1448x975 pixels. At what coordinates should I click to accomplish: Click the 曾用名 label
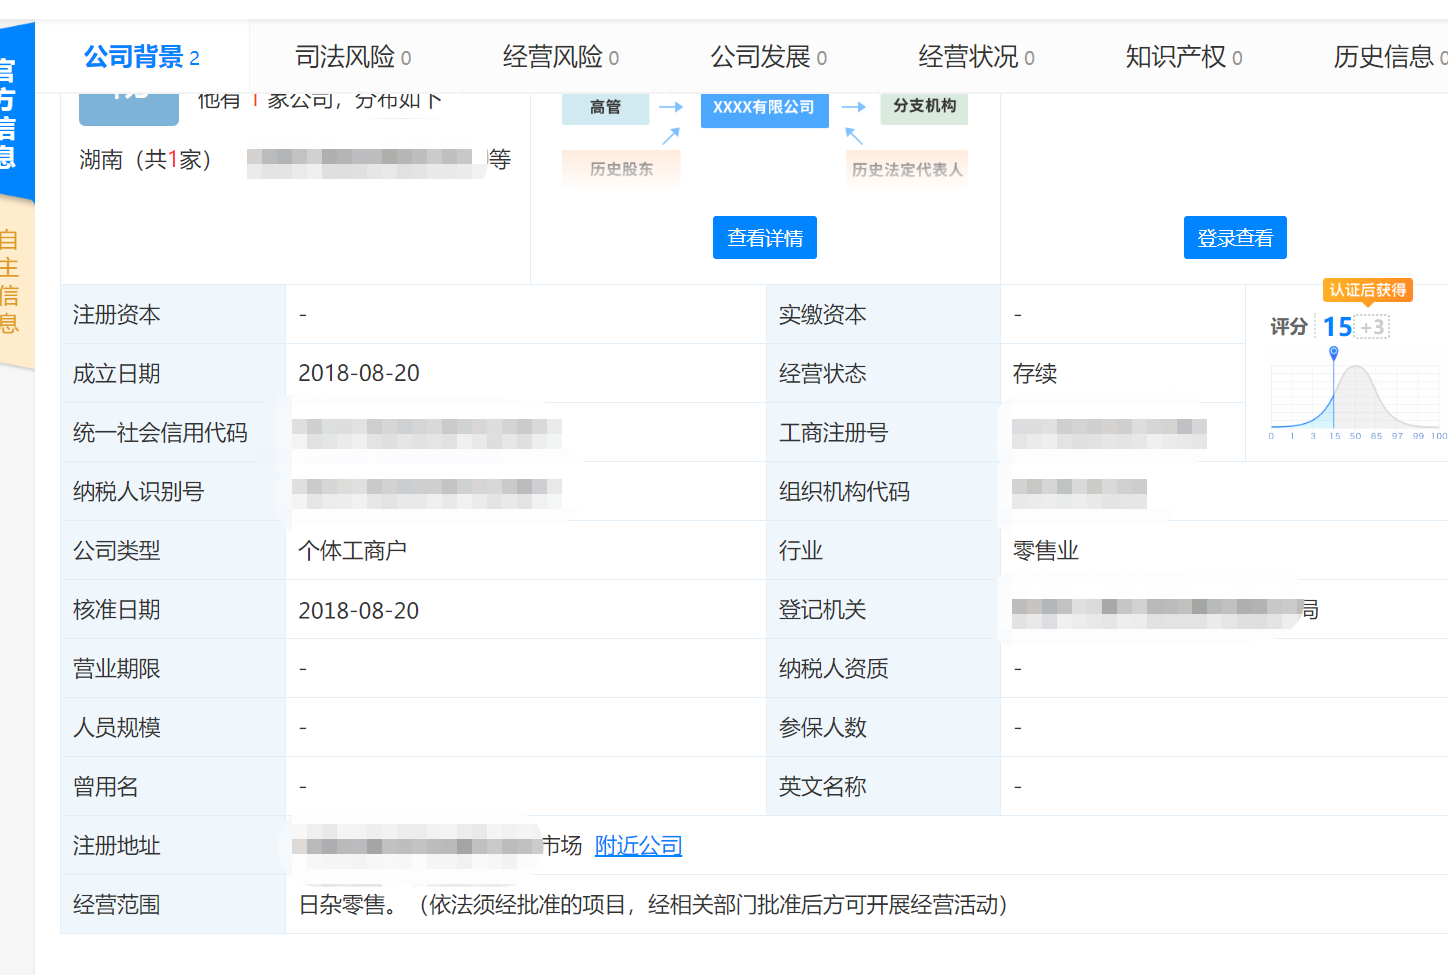[x=105, y=787]
